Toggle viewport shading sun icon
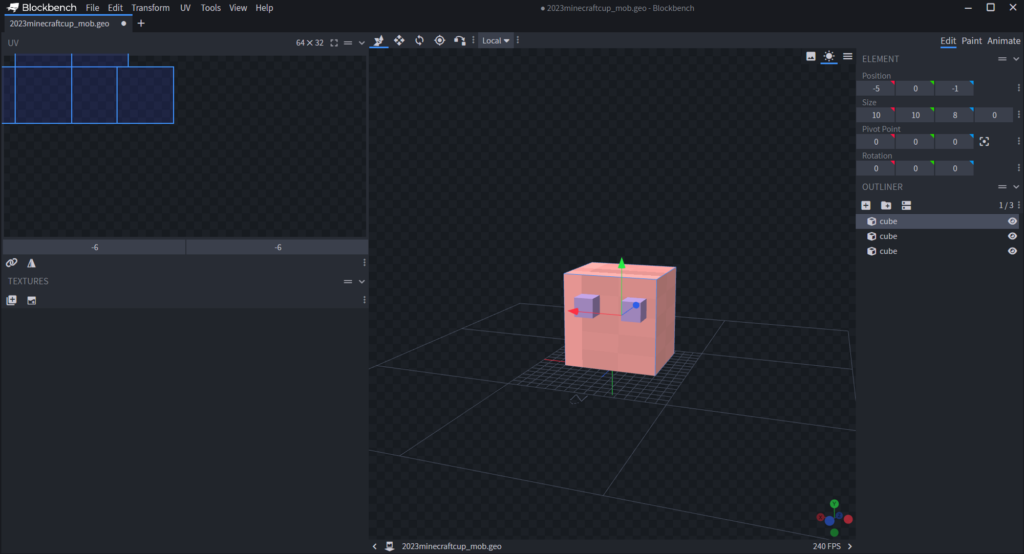 (829, 57)
